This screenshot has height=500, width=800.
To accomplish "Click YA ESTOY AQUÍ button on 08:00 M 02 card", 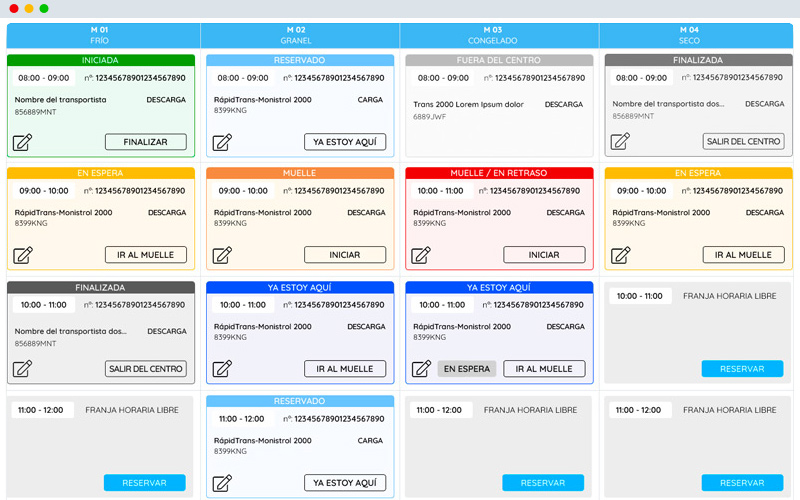I will 345,142.
